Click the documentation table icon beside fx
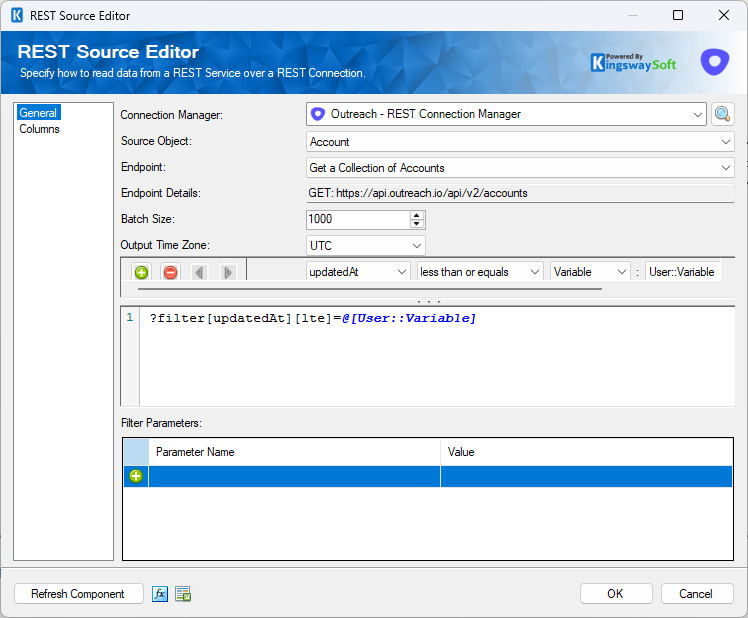Screen dimensions: 748x618 183,594
